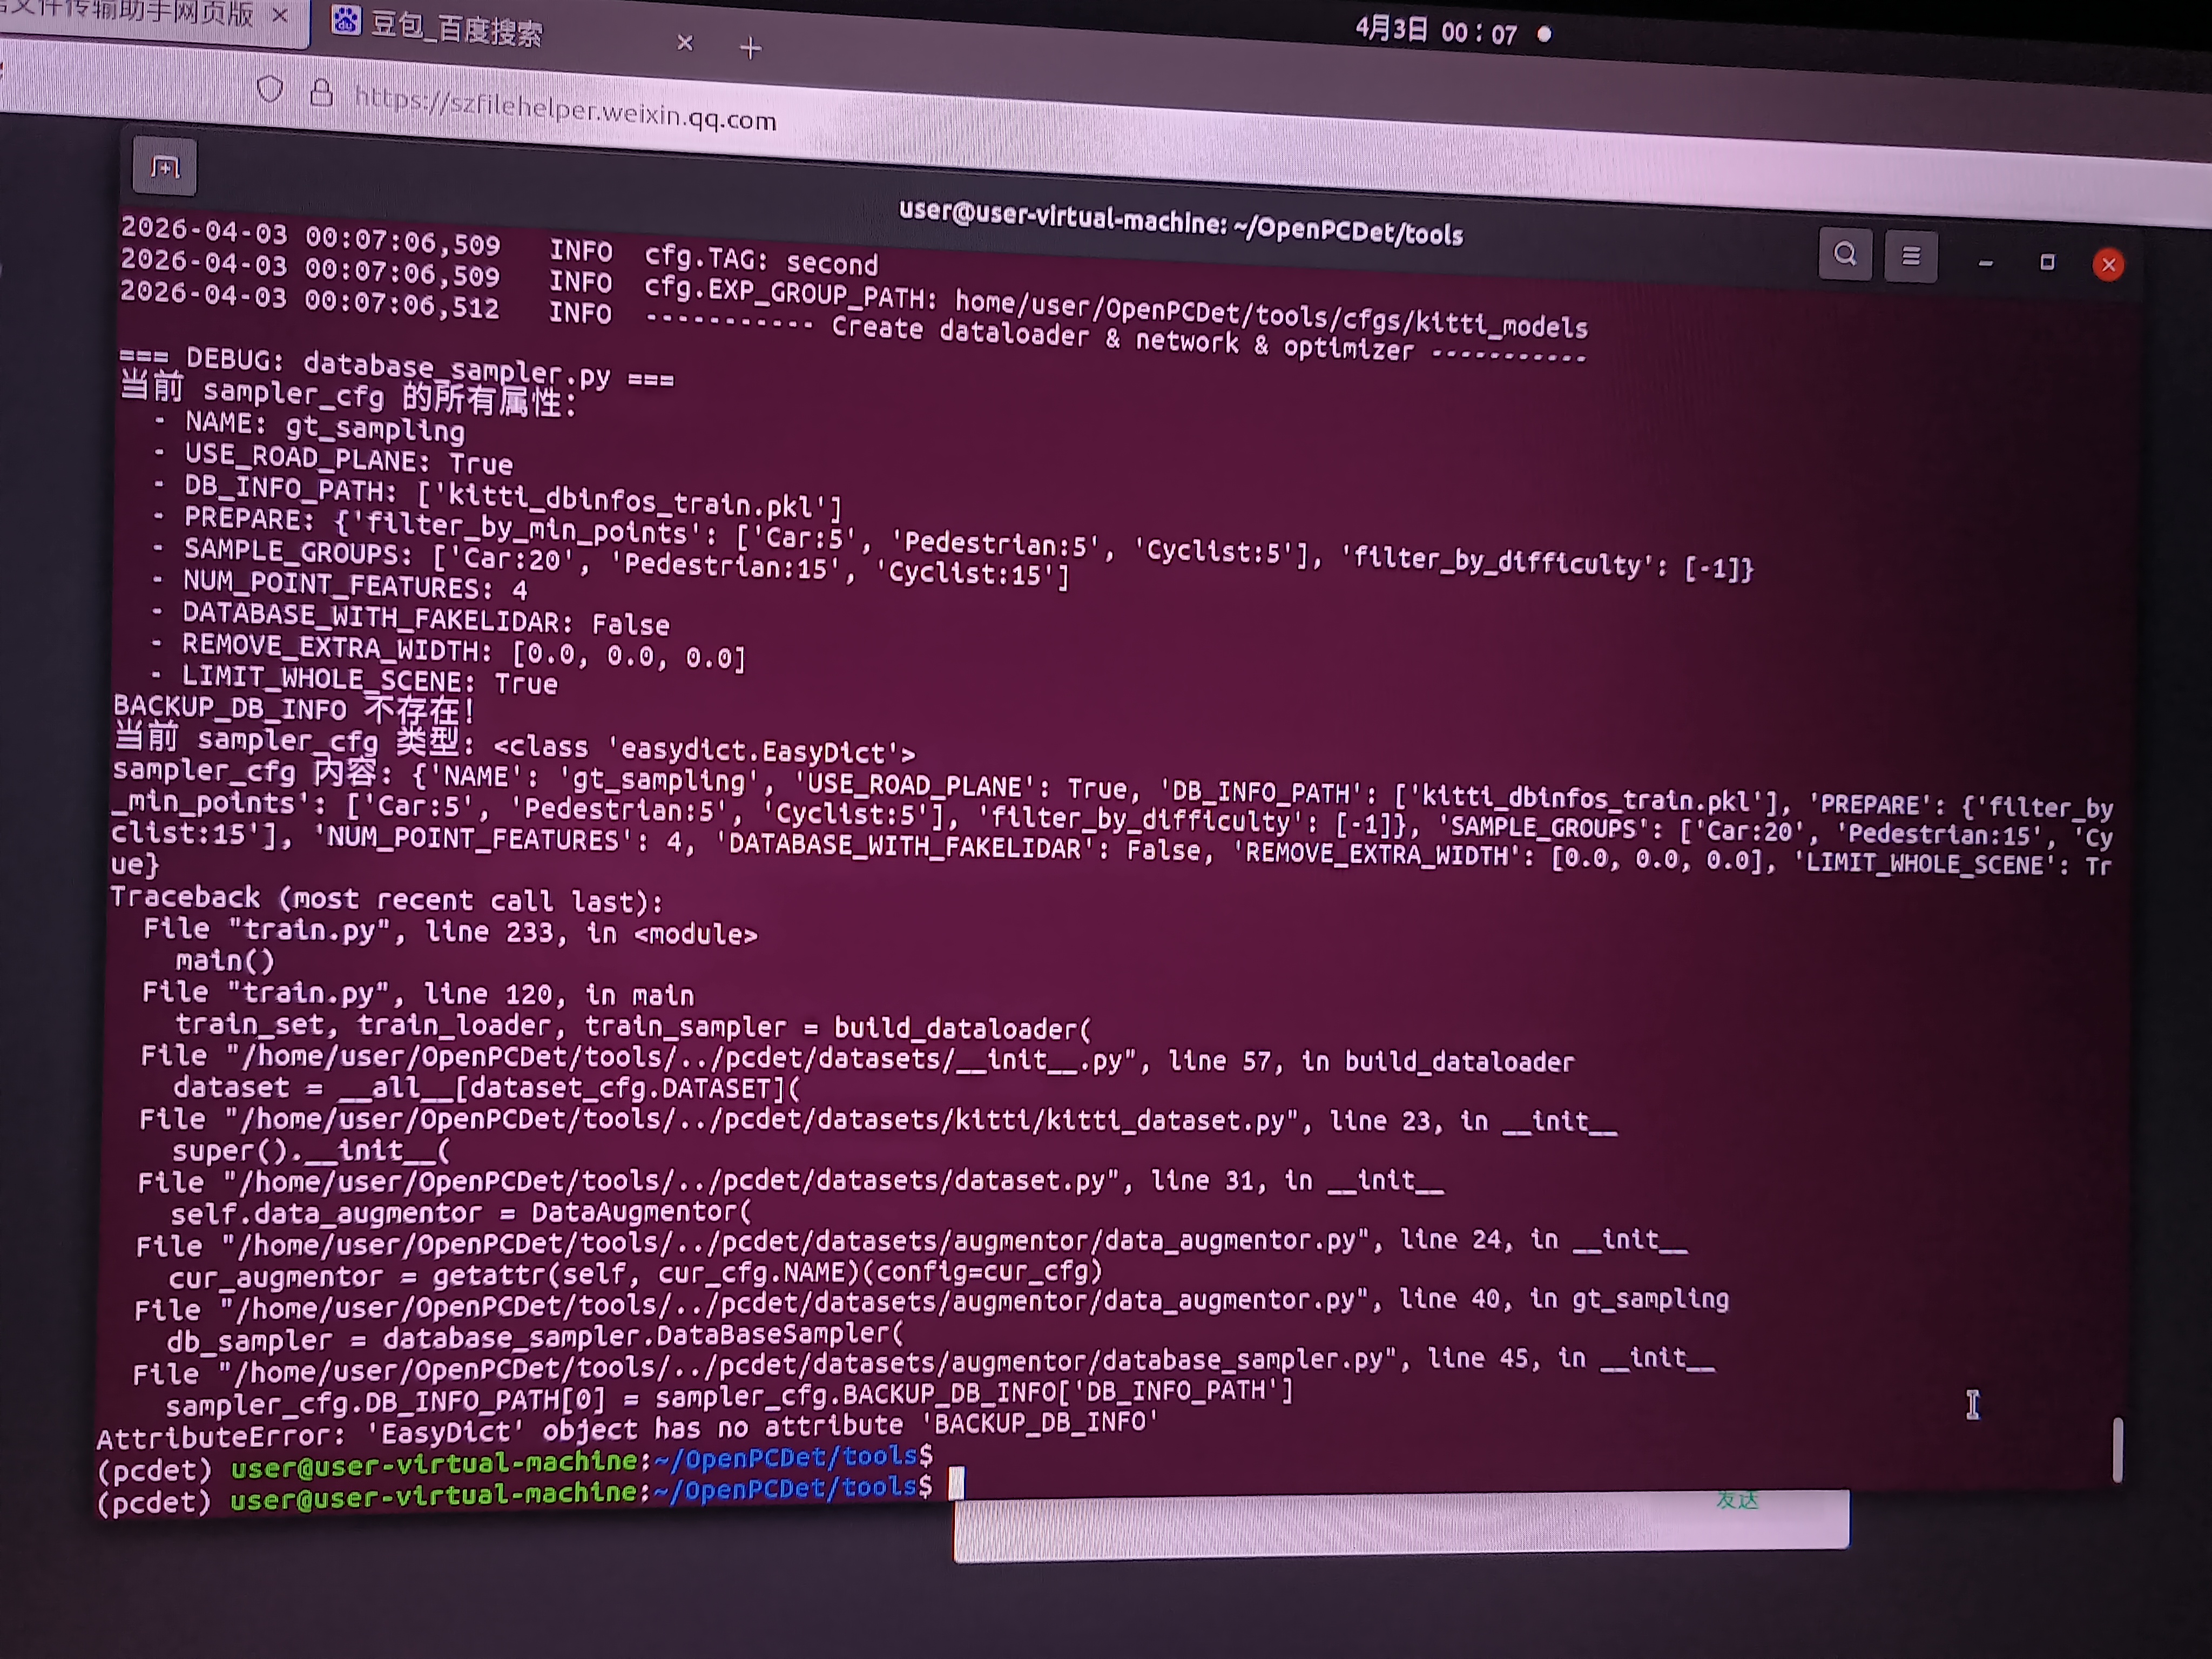Close the 豆包_百度搜索 browser tab

pos(685,42)
